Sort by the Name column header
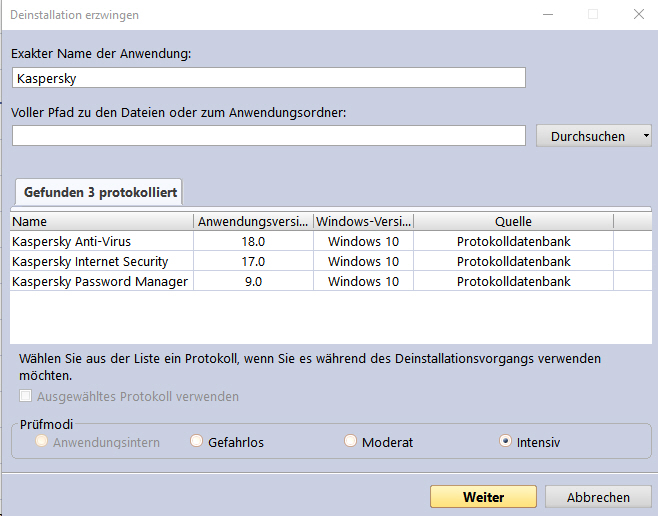This screenshot has width=658, height=516. (x=102, y=221)
